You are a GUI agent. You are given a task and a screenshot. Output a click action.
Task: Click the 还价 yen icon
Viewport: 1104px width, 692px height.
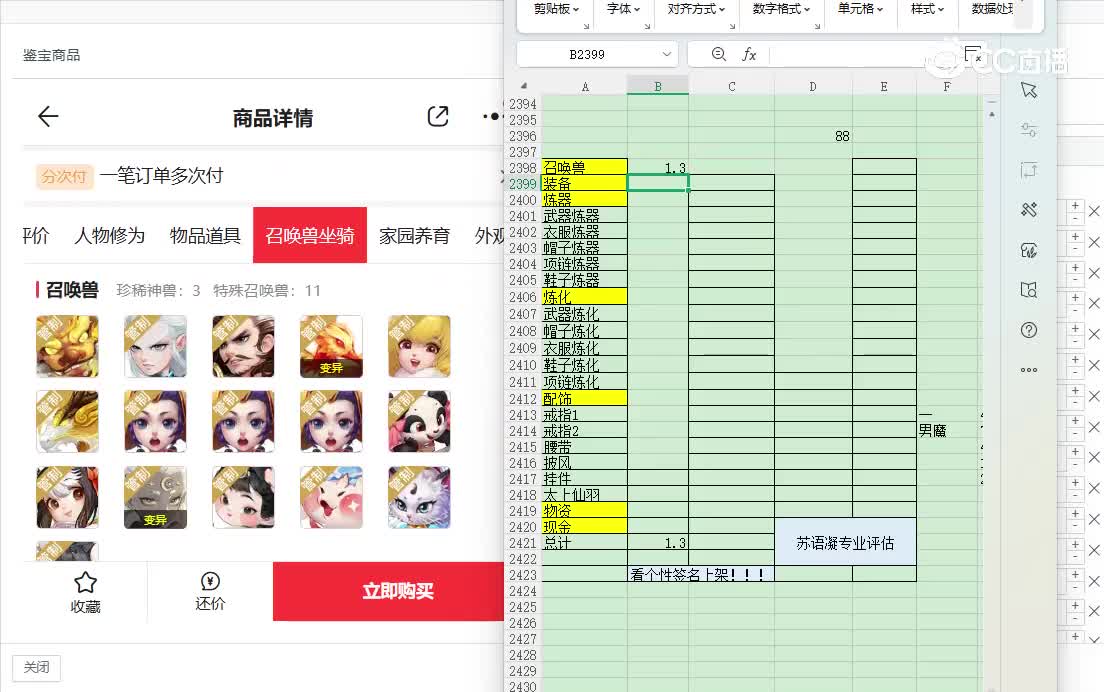click(x=210, y=581)
